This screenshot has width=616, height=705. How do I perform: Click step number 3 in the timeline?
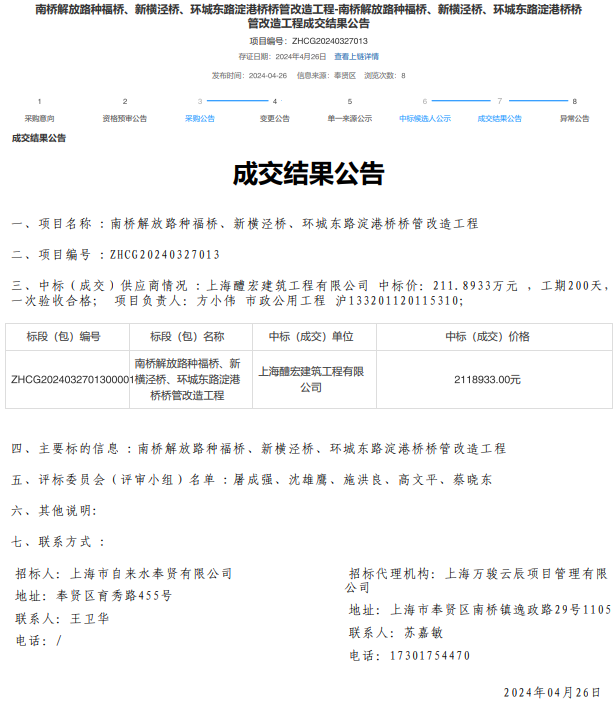pos(200,101)
